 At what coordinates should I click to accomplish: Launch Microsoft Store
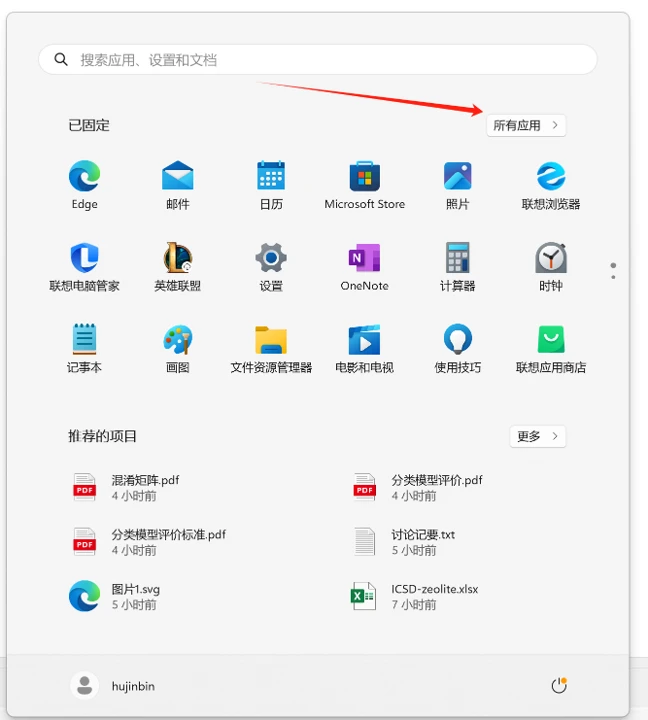tap(365, 185)
